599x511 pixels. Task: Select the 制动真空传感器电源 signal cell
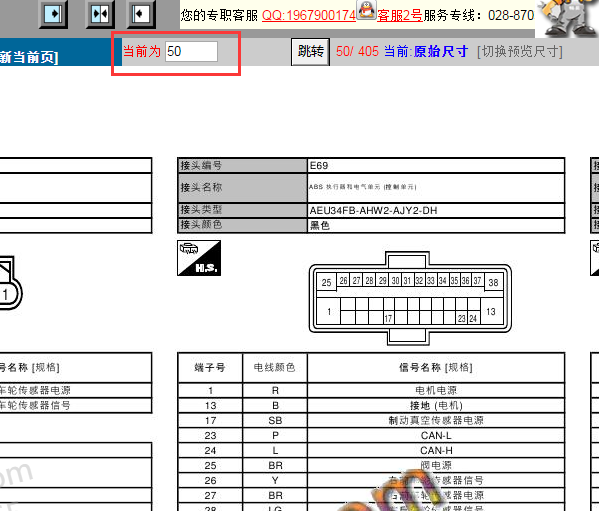click(x=436, y=420)
